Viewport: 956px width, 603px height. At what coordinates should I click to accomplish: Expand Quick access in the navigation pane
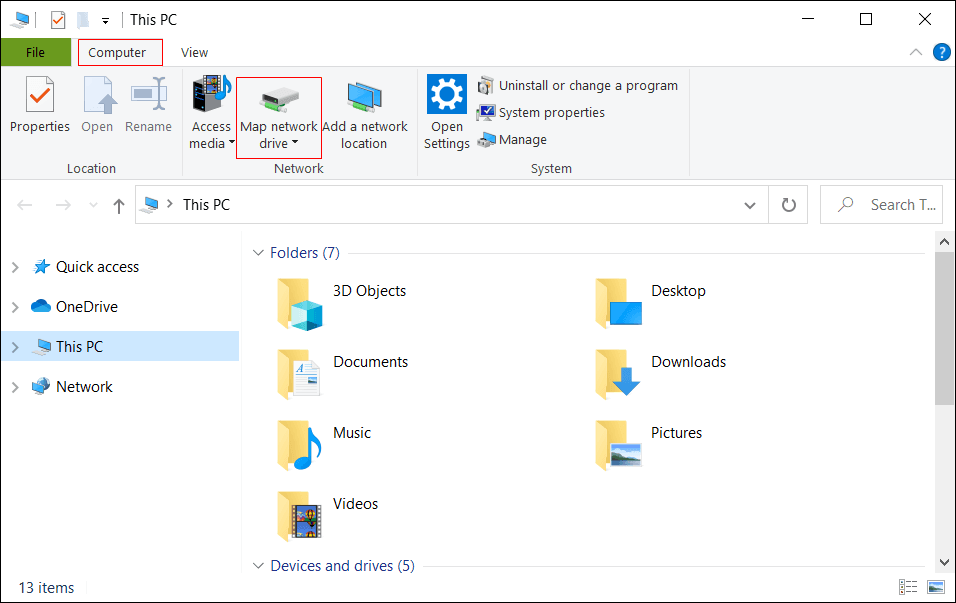[15, 267]
